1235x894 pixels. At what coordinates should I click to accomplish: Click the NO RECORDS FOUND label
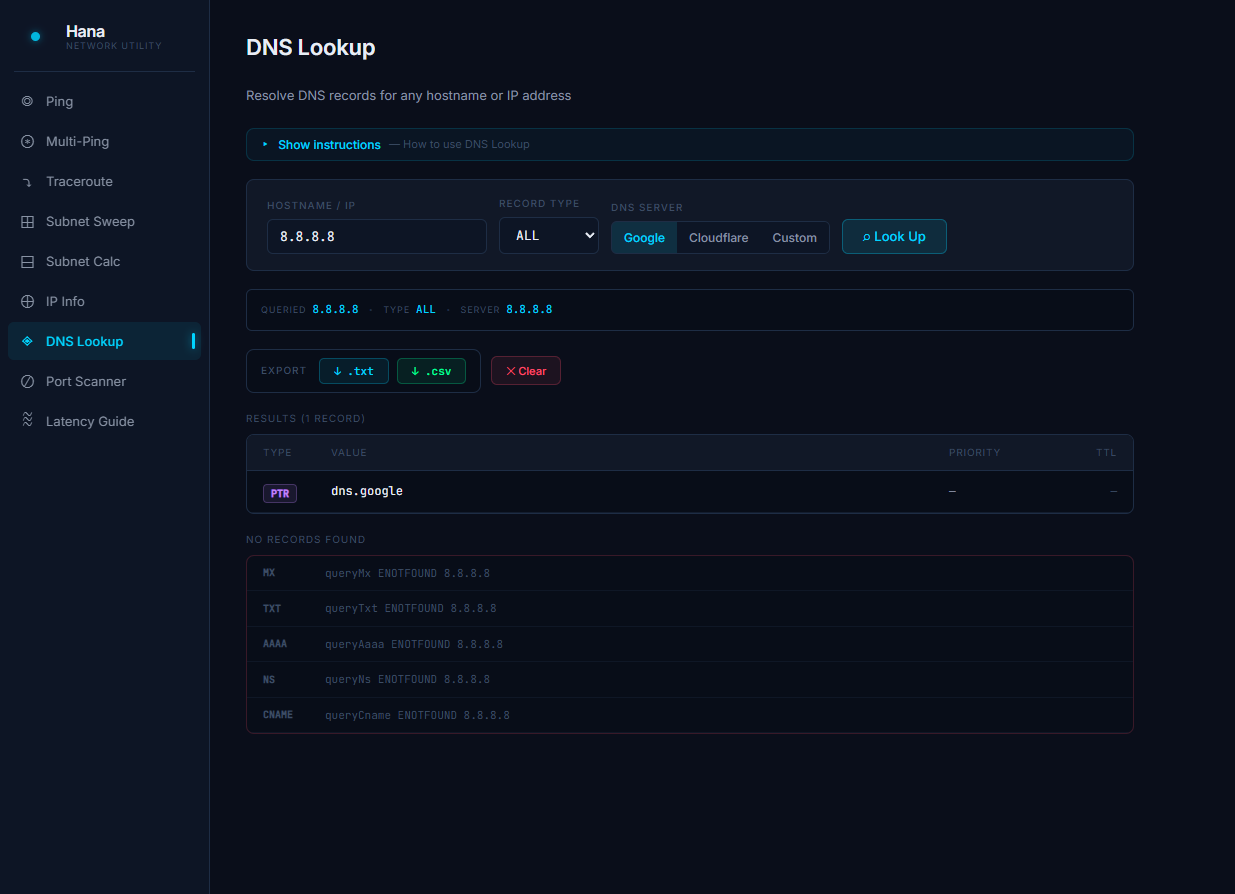[306, 540]
